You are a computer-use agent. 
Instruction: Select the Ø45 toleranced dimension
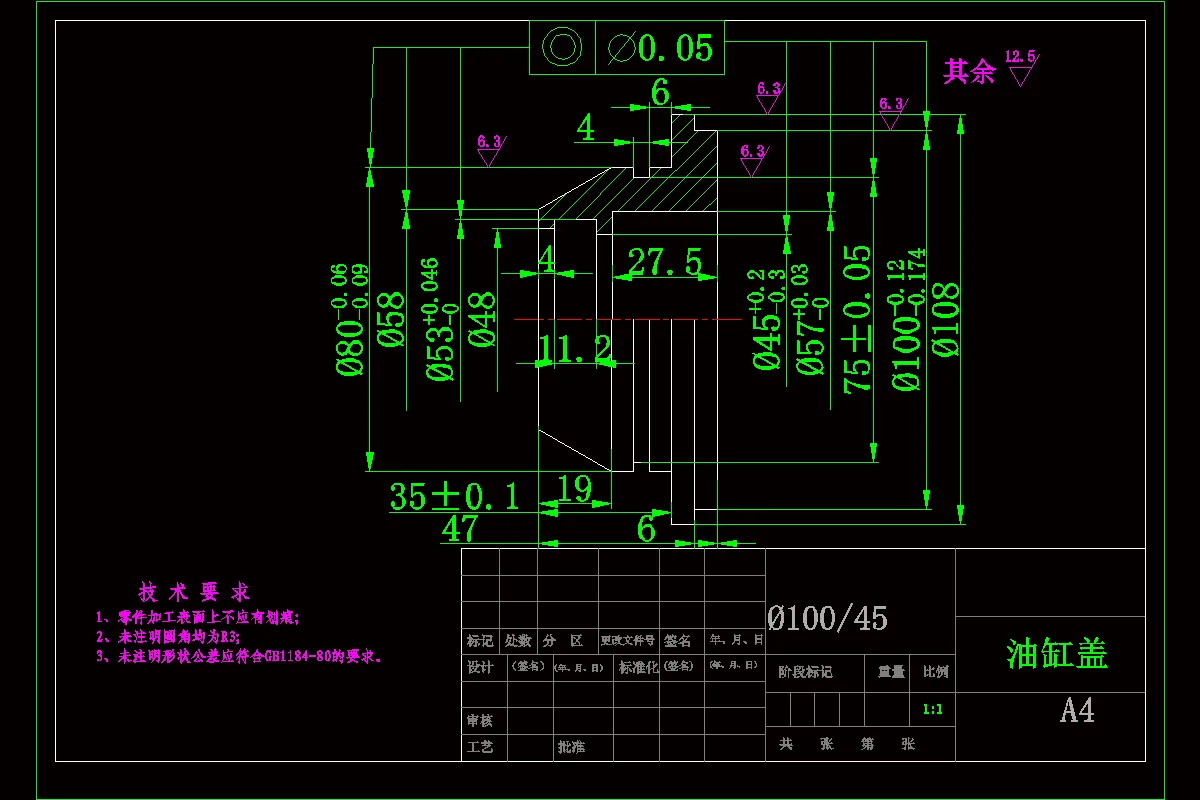767,319
